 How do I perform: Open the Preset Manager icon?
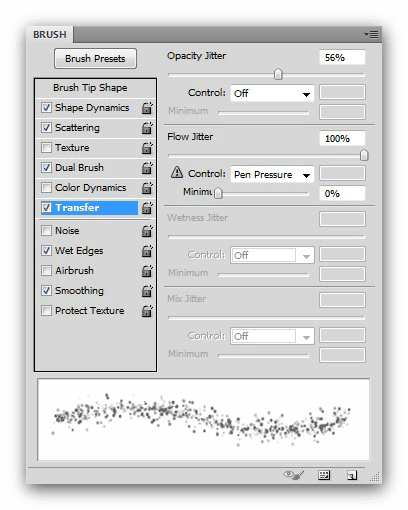coord(324,475)
